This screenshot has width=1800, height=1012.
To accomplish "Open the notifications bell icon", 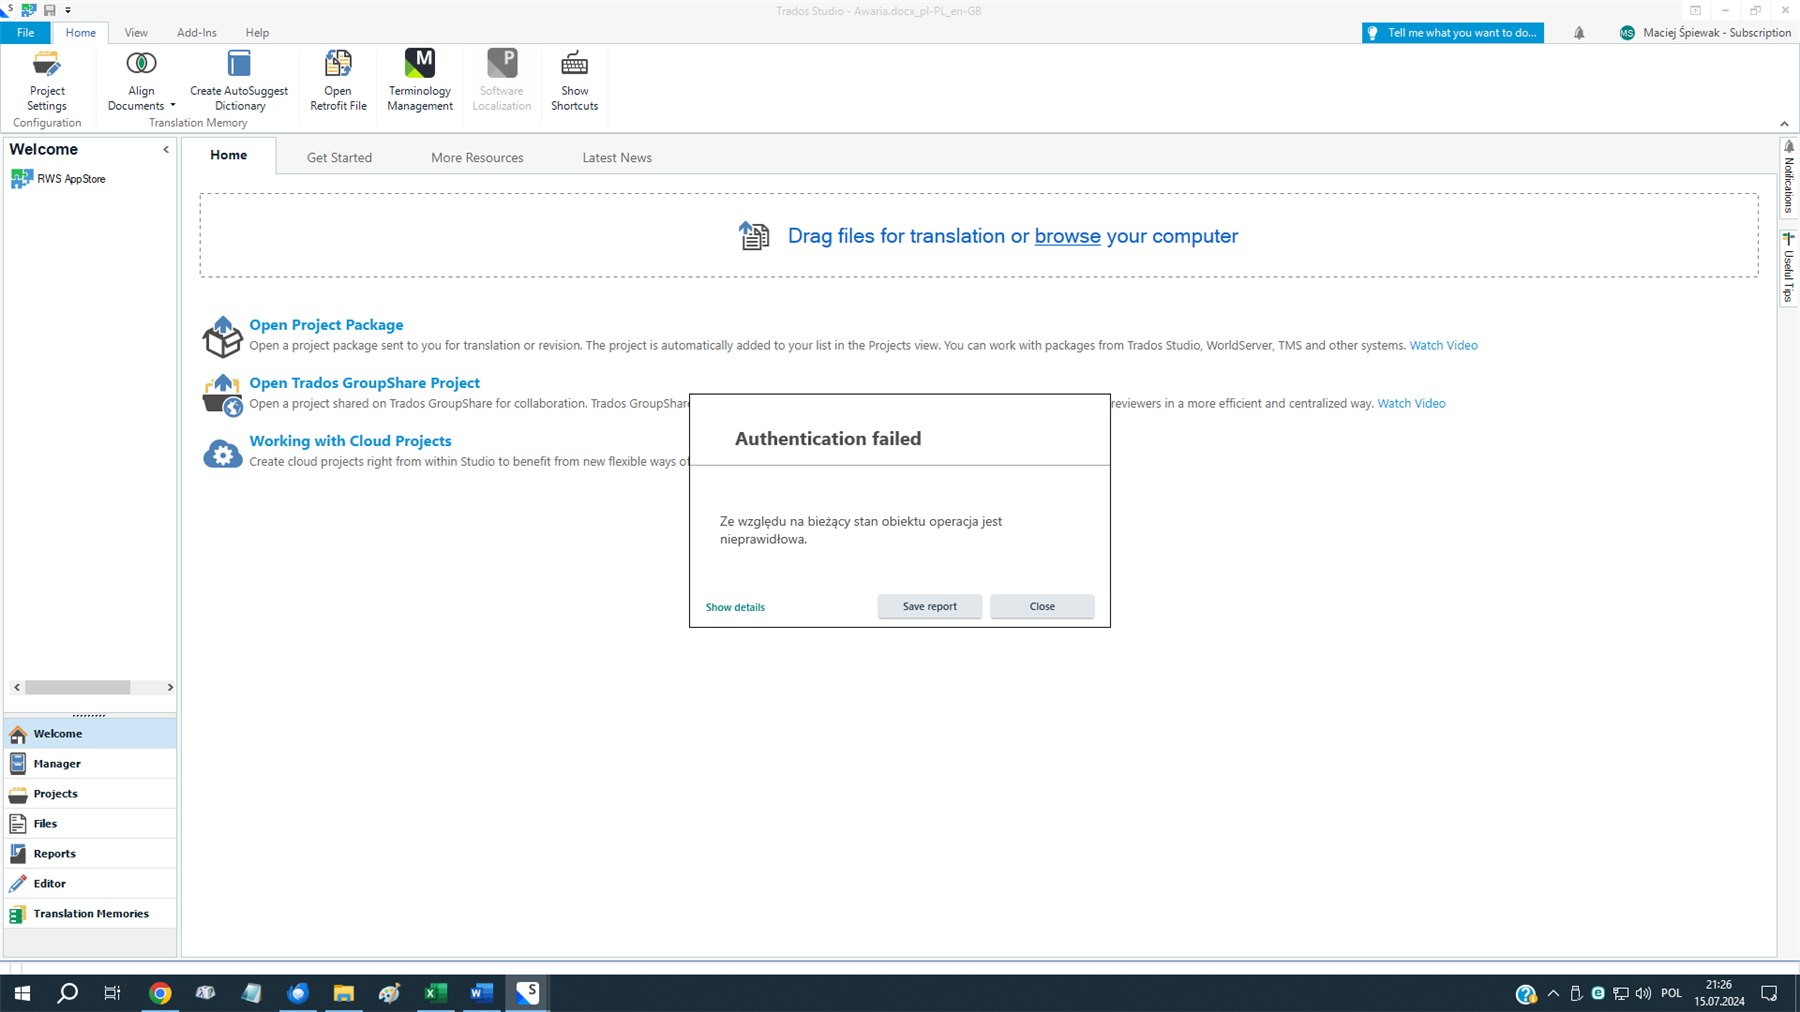I will pyautogui.click(x=1579, y=33).
